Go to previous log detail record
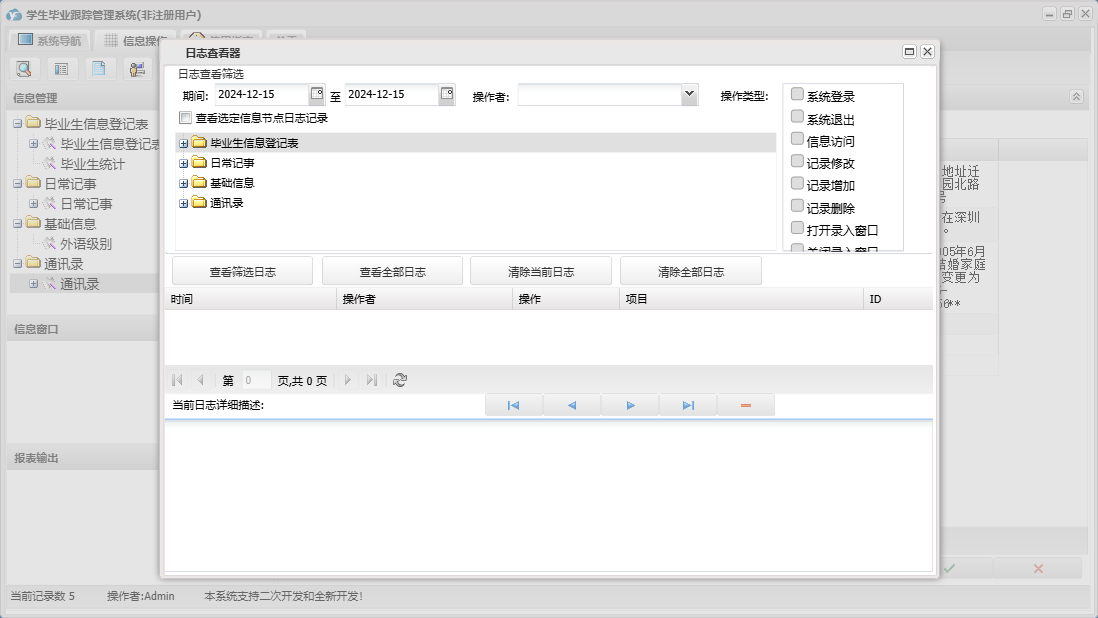This screenshot has height=618, width=1098. 571,405
